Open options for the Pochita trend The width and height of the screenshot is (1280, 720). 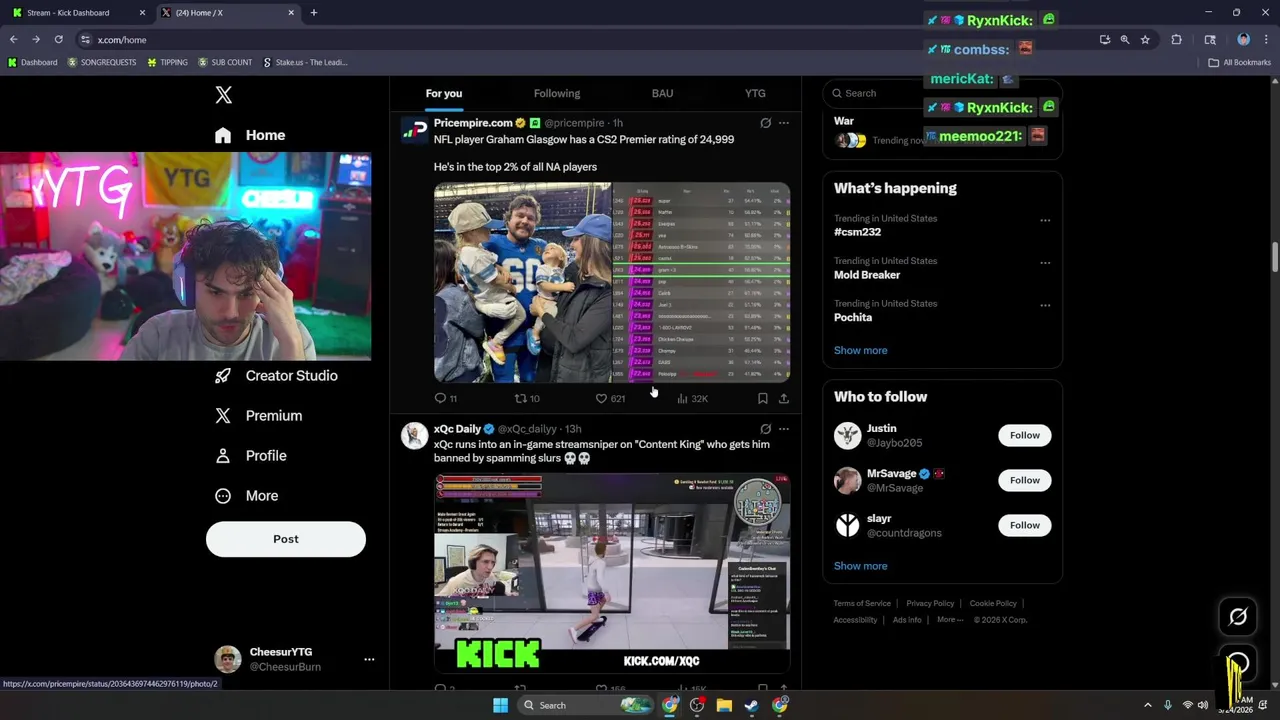[1045, 306]
